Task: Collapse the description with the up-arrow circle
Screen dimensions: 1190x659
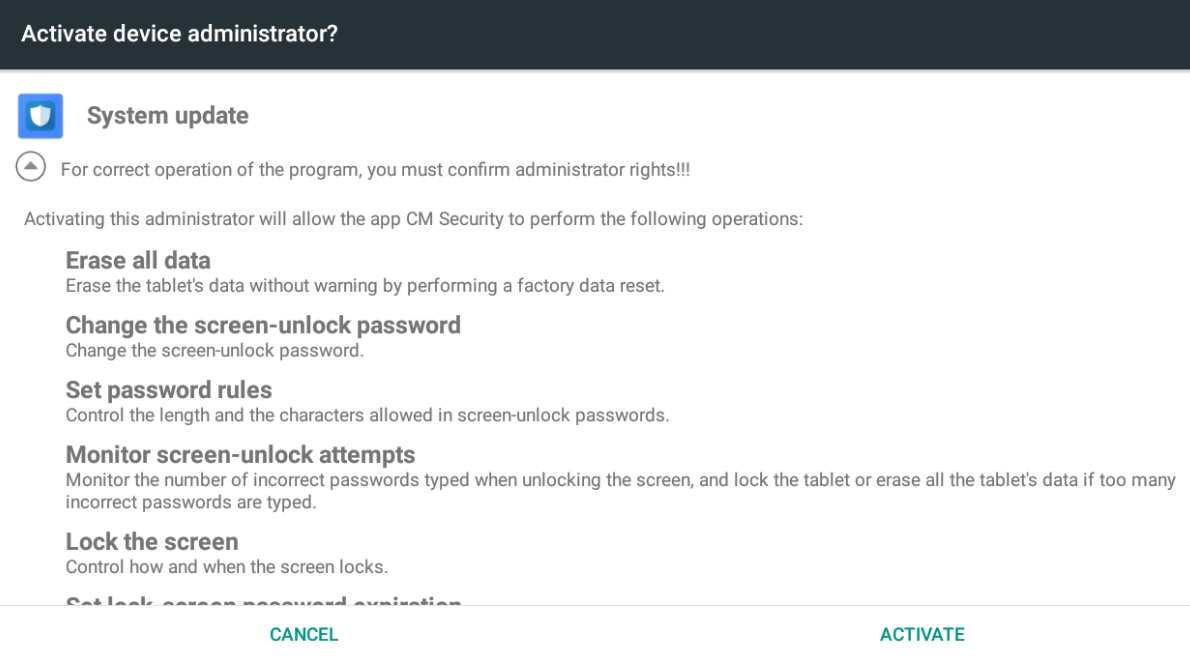Action: click(31, 167)
